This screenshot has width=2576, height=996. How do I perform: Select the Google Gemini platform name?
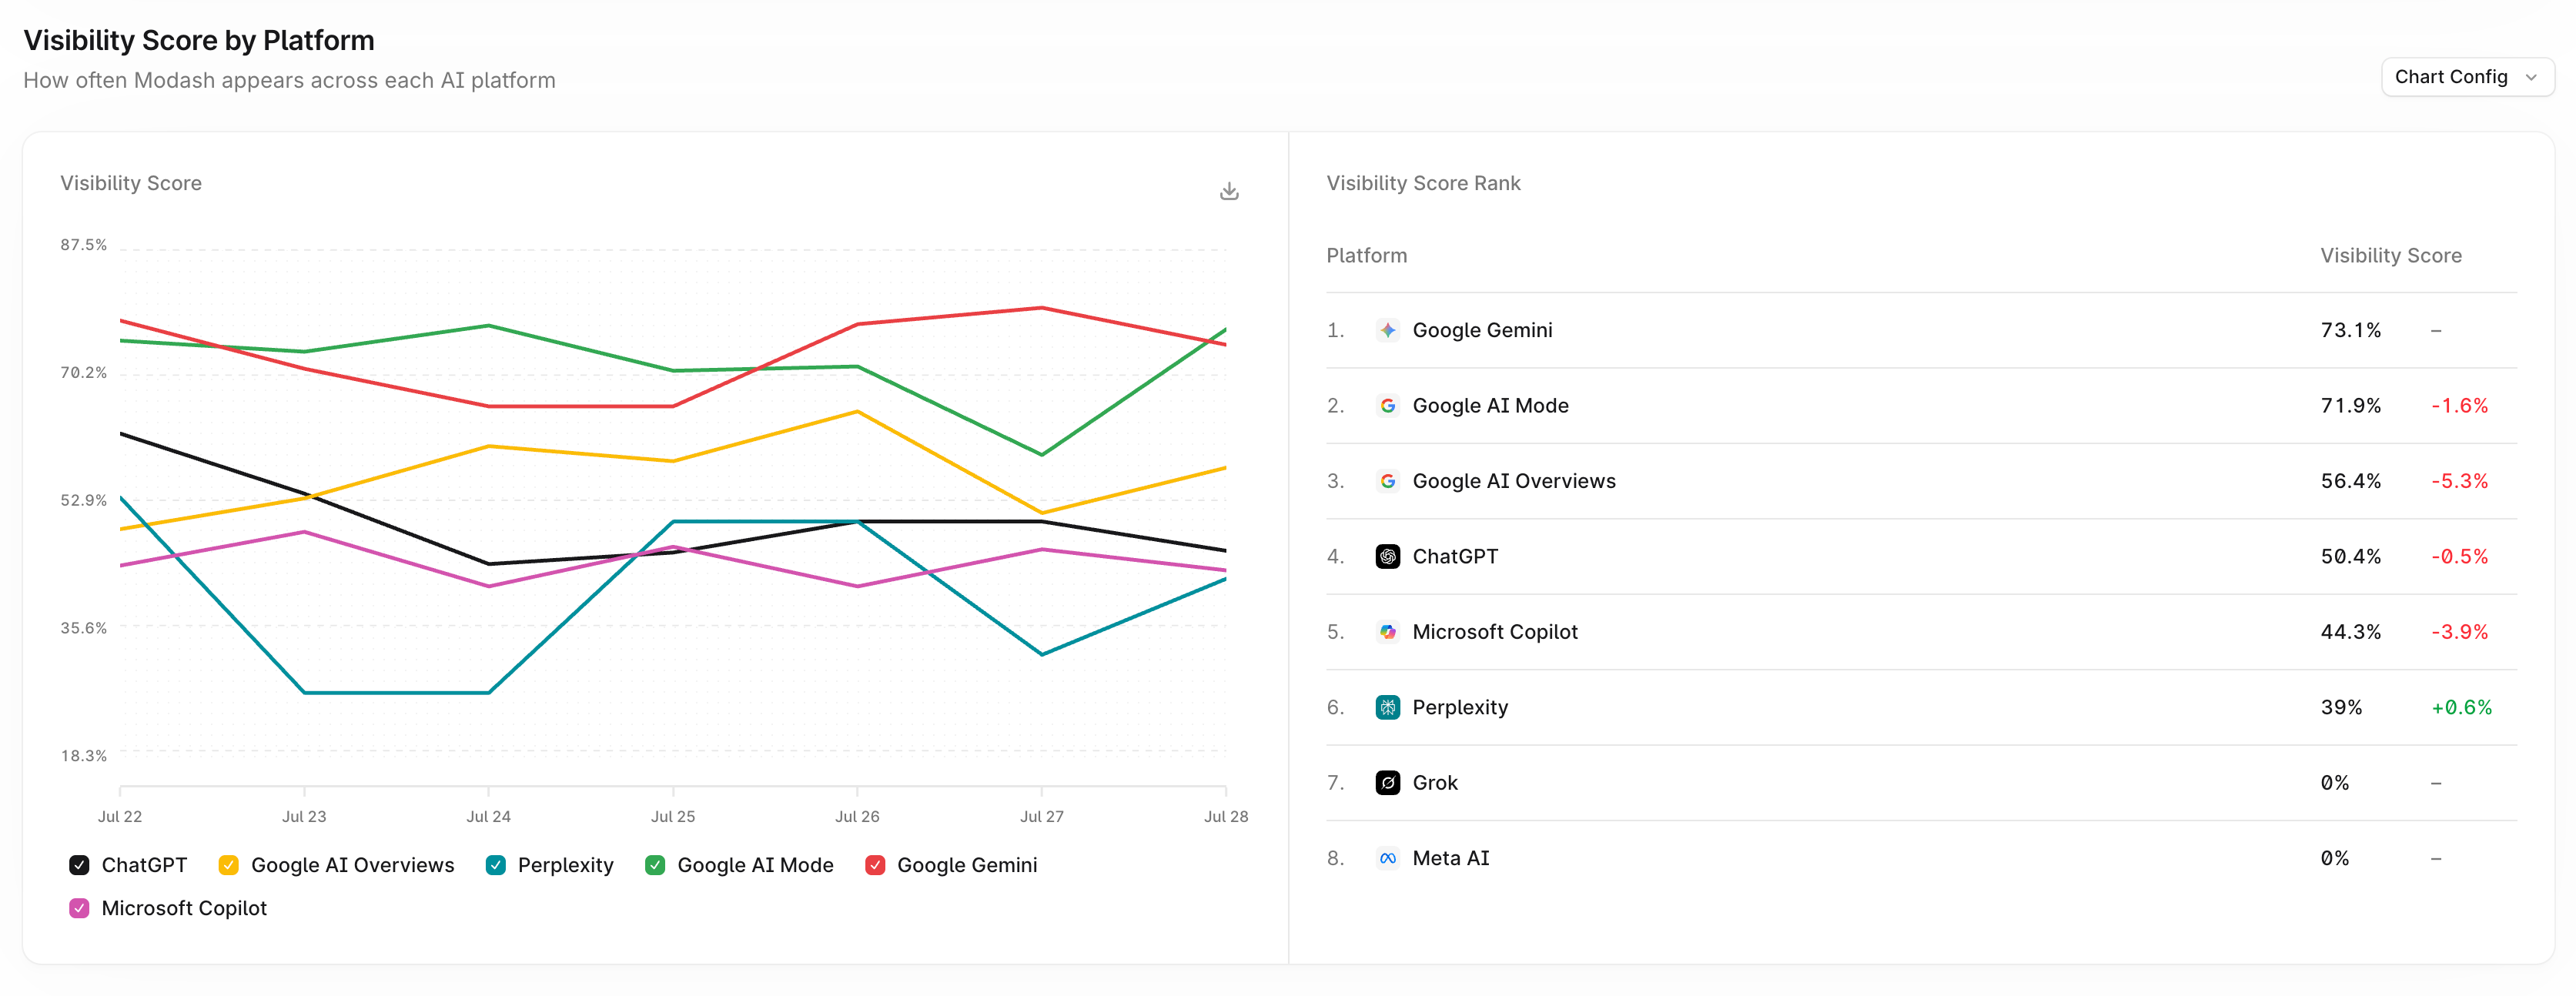[1482, 330]
